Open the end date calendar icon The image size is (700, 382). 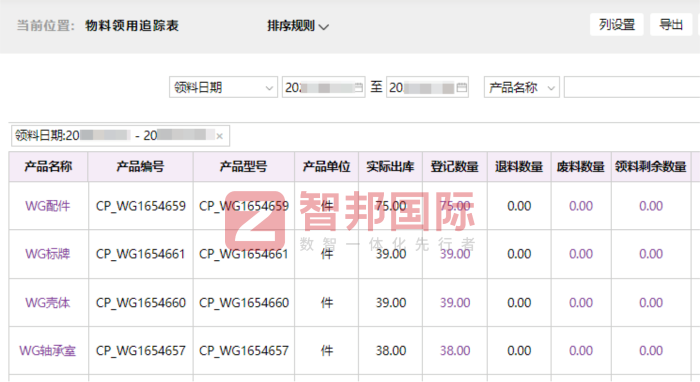pyautogui.click(x=462, y=87)
